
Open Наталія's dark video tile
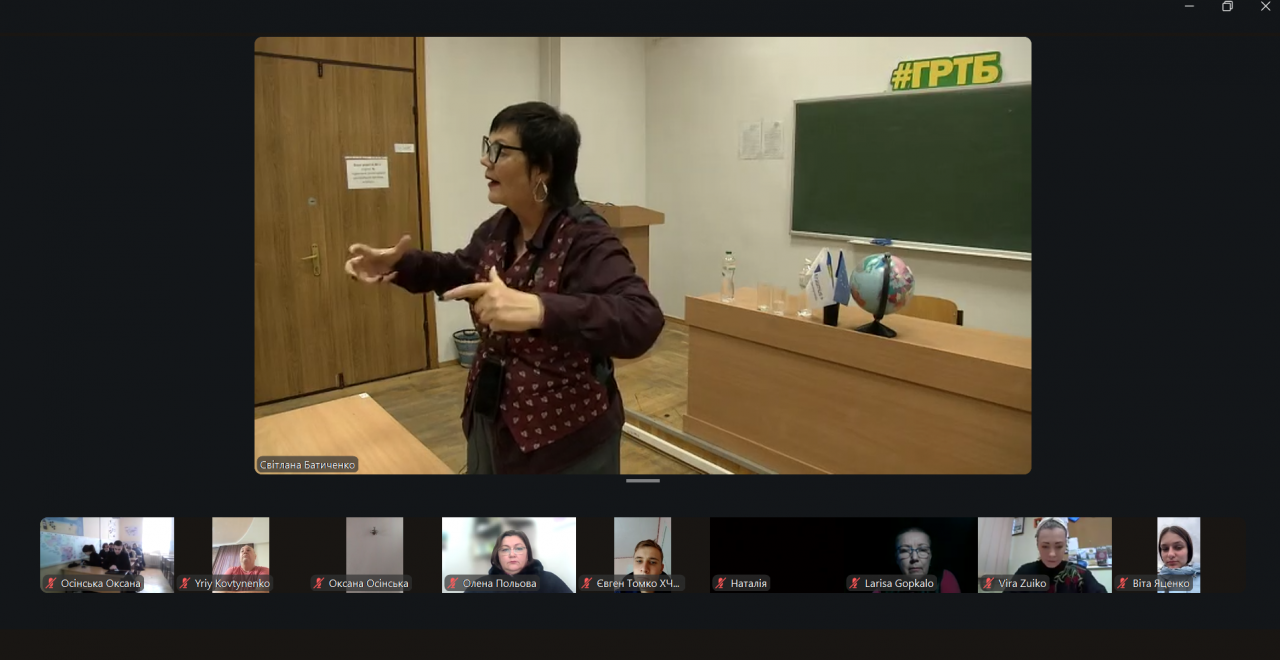776,548
